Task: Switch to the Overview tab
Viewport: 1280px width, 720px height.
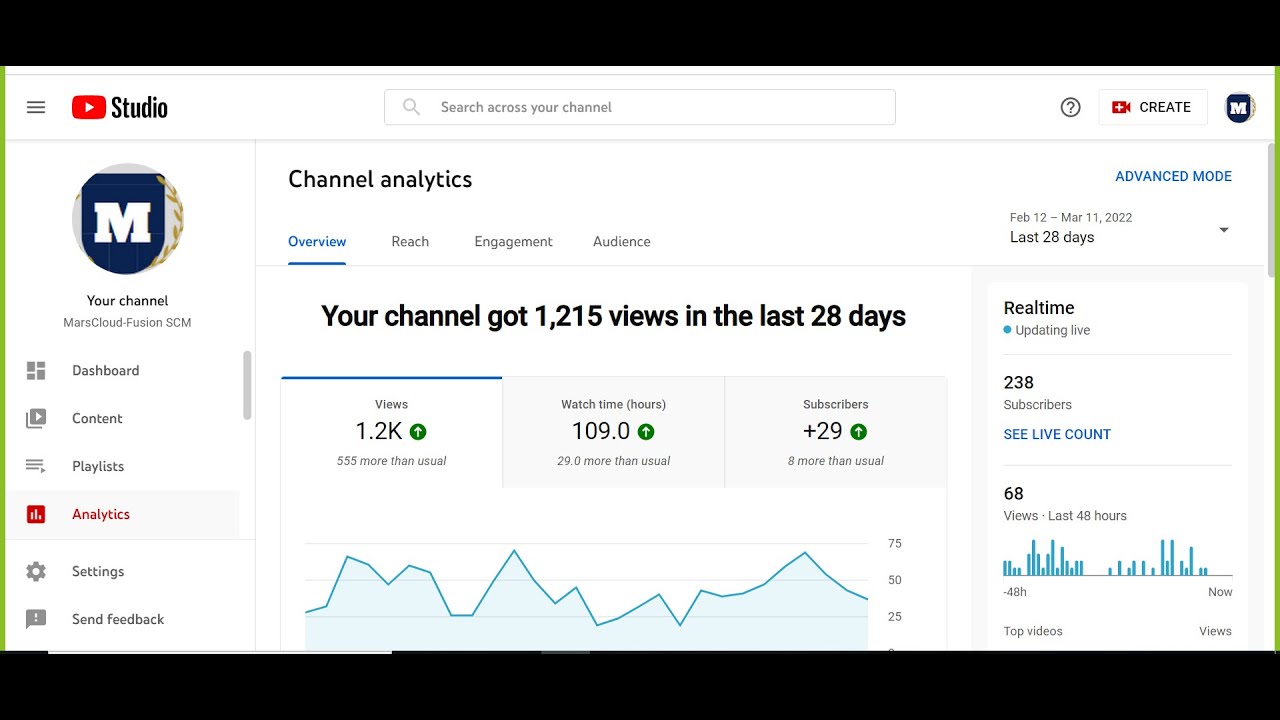Action: [317, 242]
